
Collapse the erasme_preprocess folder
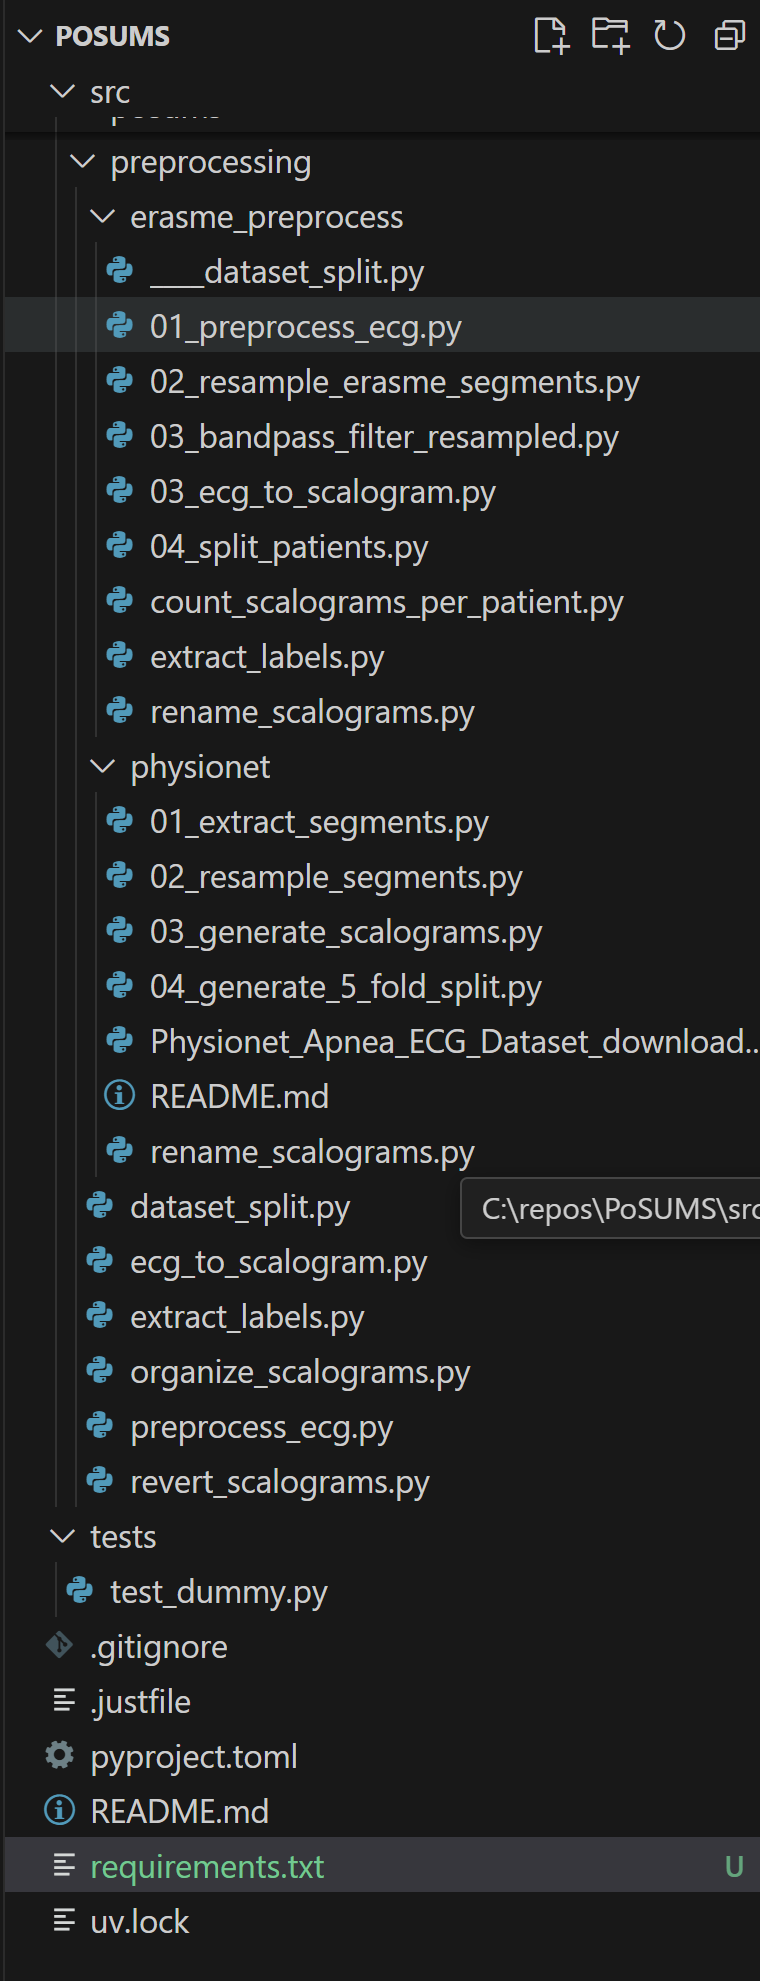(103, 216)
